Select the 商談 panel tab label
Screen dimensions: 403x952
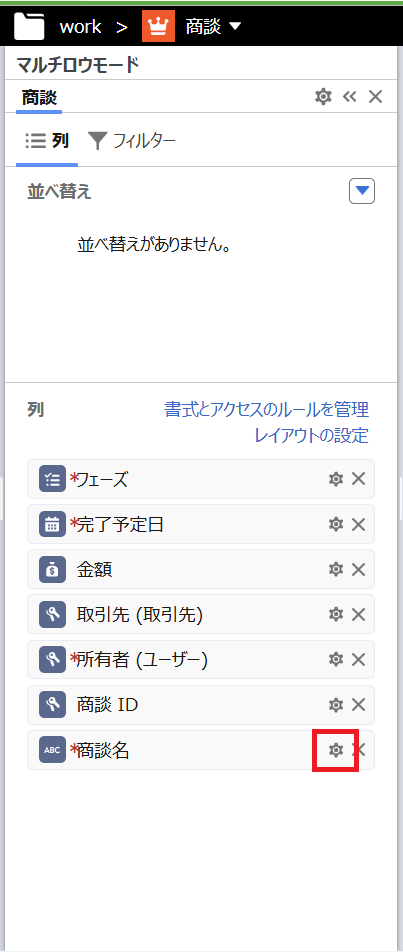pos(39,97)
